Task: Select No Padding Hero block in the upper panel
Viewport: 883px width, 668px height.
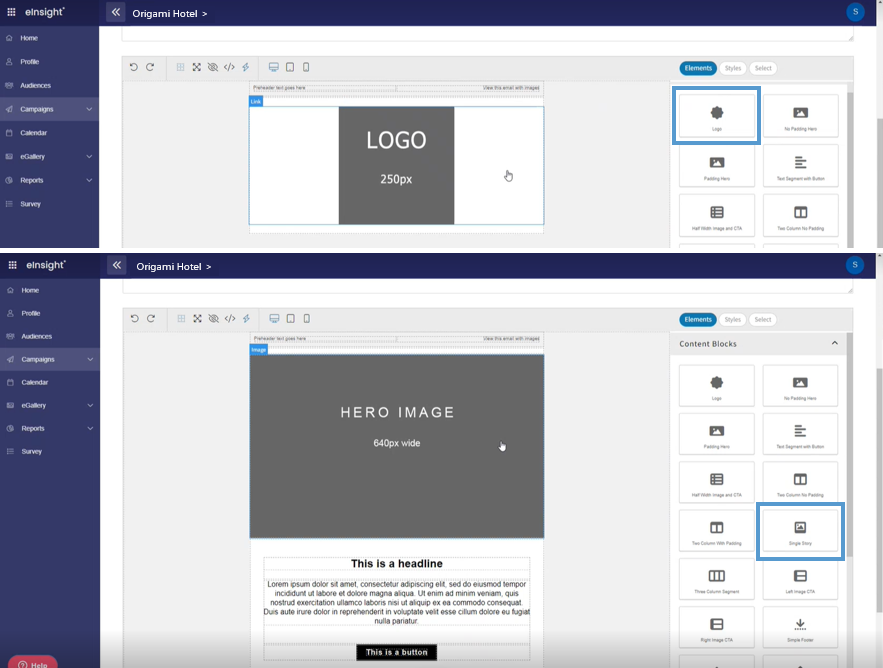Action: [800, 115]
